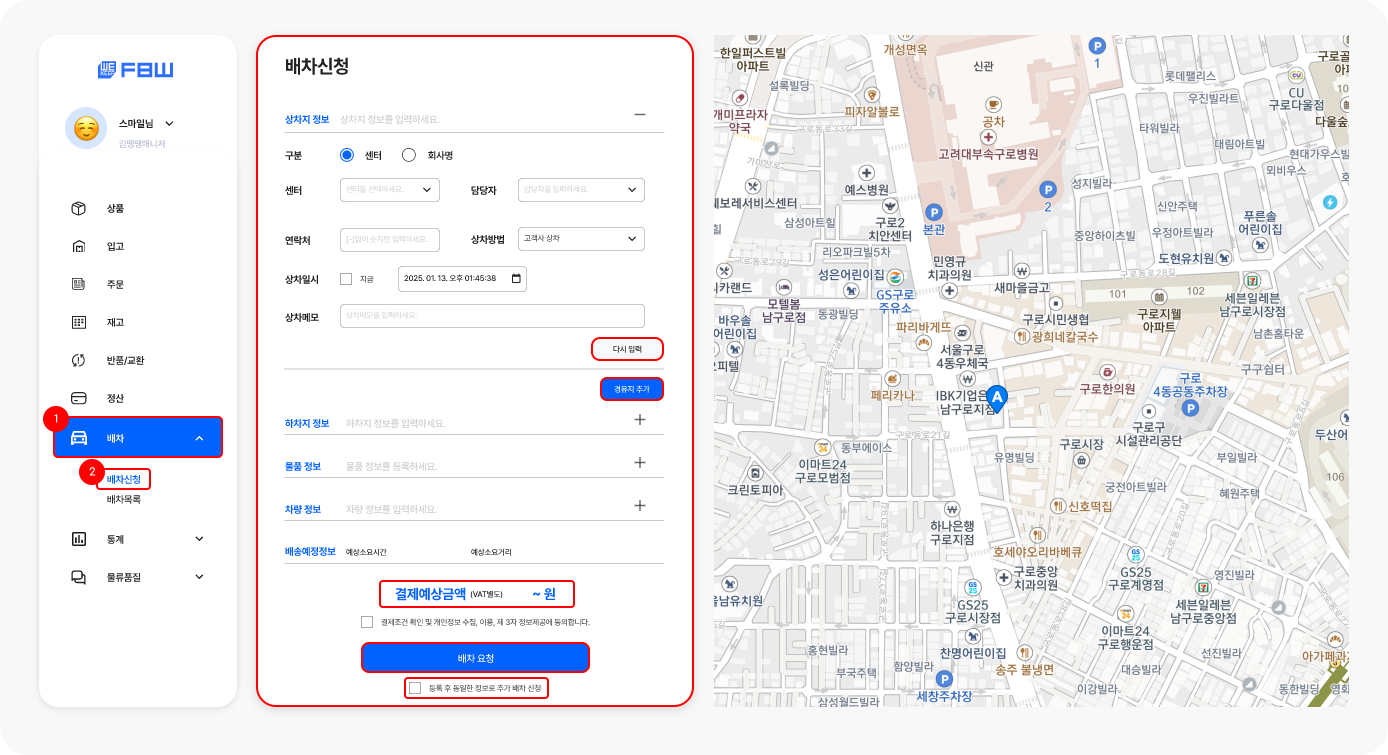
Task: Click the 정산 card icon
Action: point(78,398)
